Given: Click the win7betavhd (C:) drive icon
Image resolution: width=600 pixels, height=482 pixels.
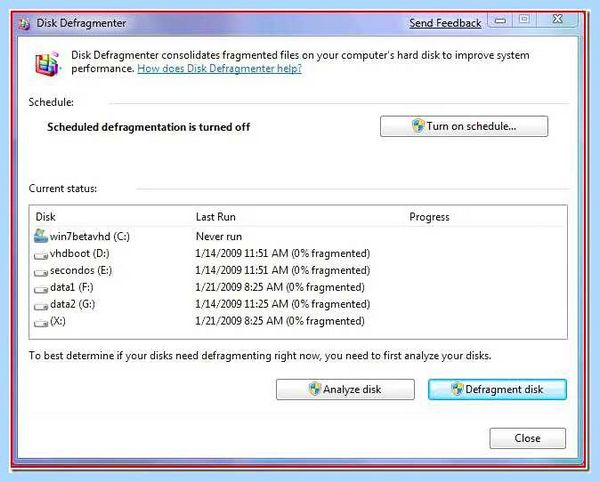Looking at the screenshot, I should tap(41, 236).
